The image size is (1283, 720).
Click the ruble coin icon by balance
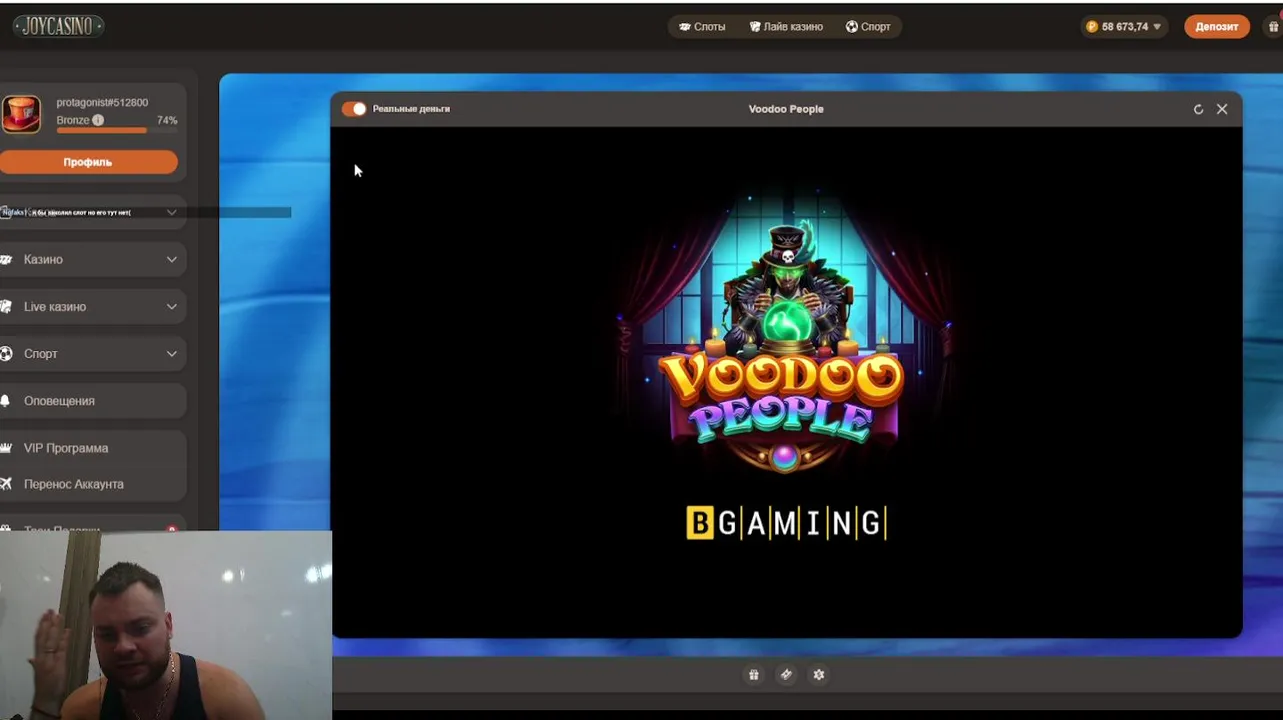(1092, 27)
